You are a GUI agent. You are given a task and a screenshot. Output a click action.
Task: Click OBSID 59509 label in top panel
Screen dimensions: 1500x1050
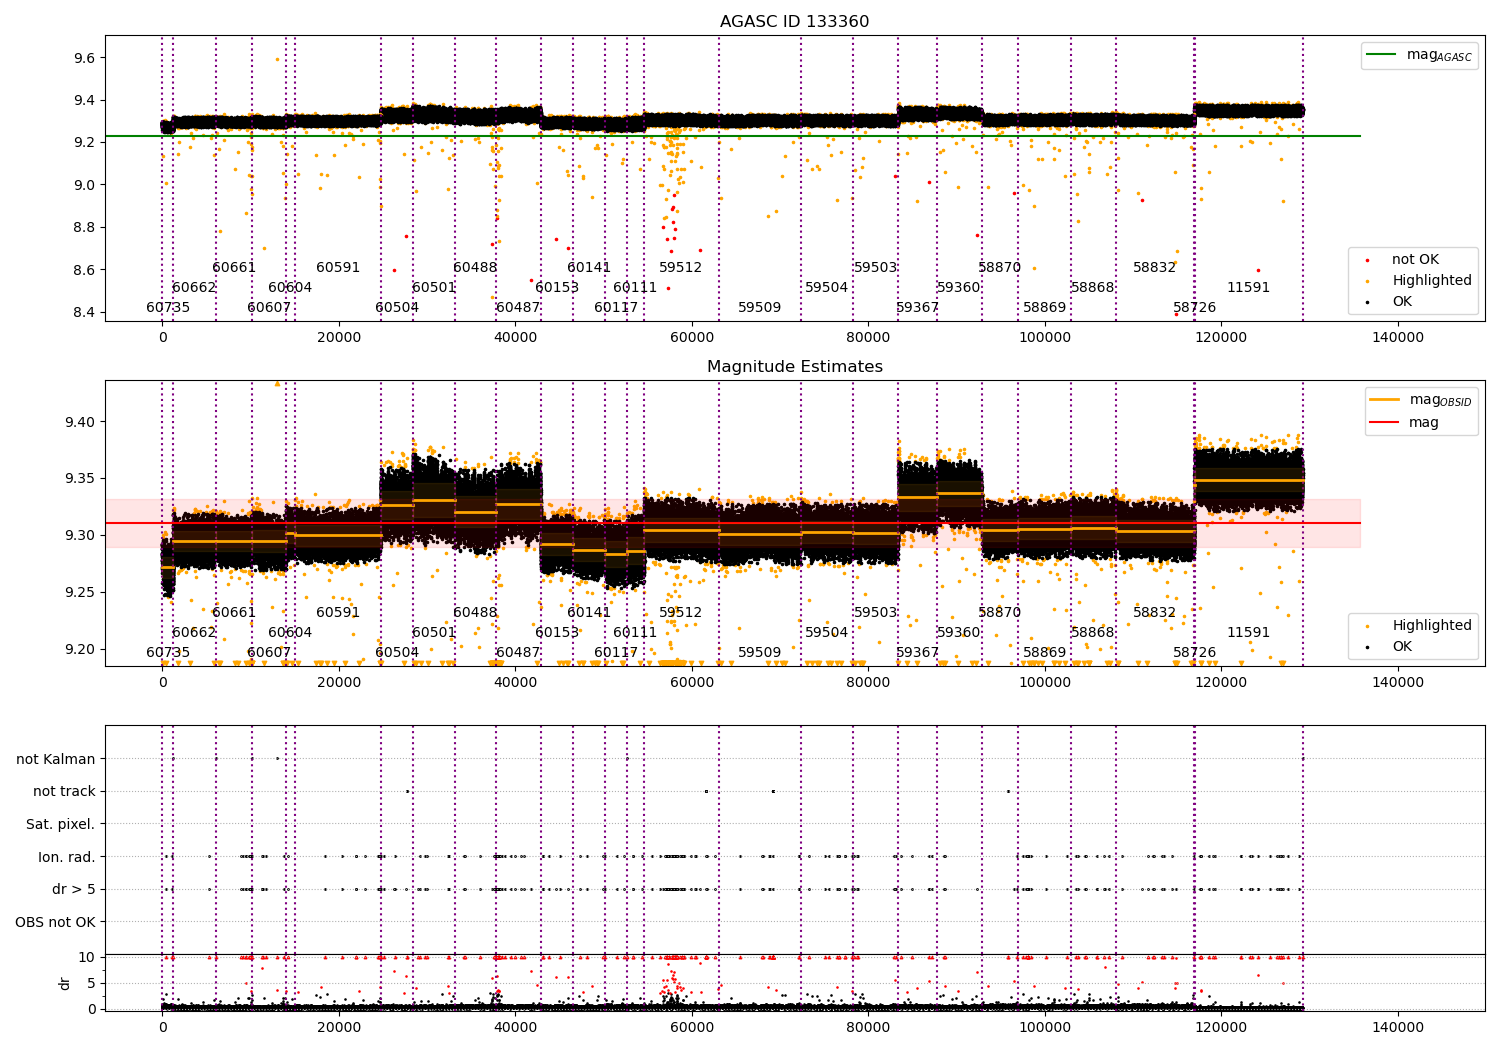760,307
